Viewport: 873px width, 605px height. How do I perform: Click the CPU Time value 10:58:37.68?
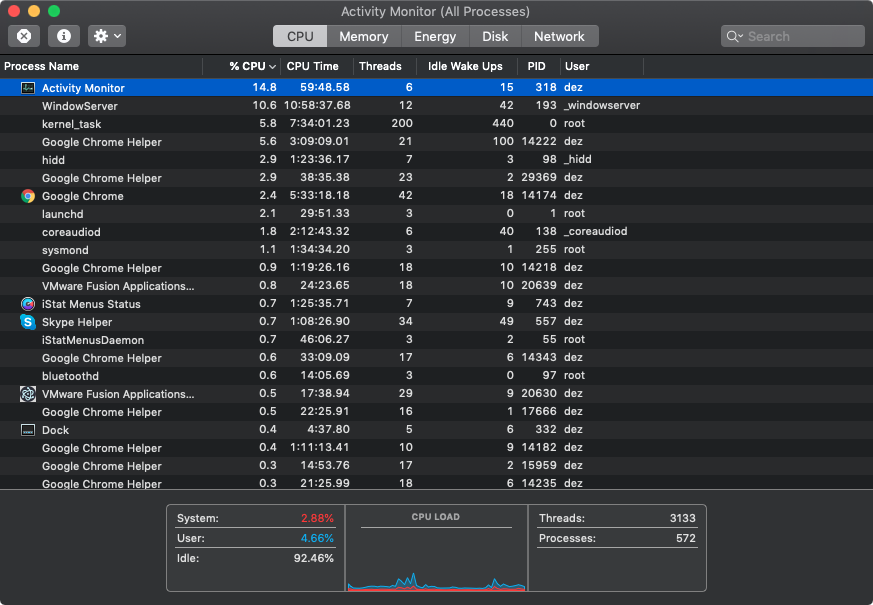(317, 105)
